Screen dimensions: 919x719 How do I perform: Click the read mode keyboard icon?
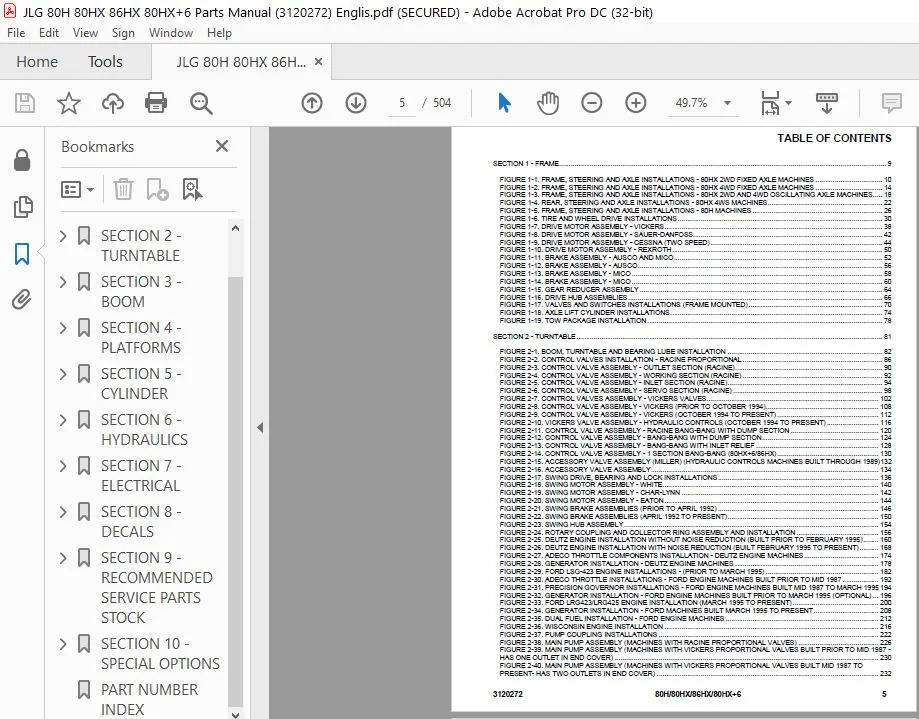(827, 103)
